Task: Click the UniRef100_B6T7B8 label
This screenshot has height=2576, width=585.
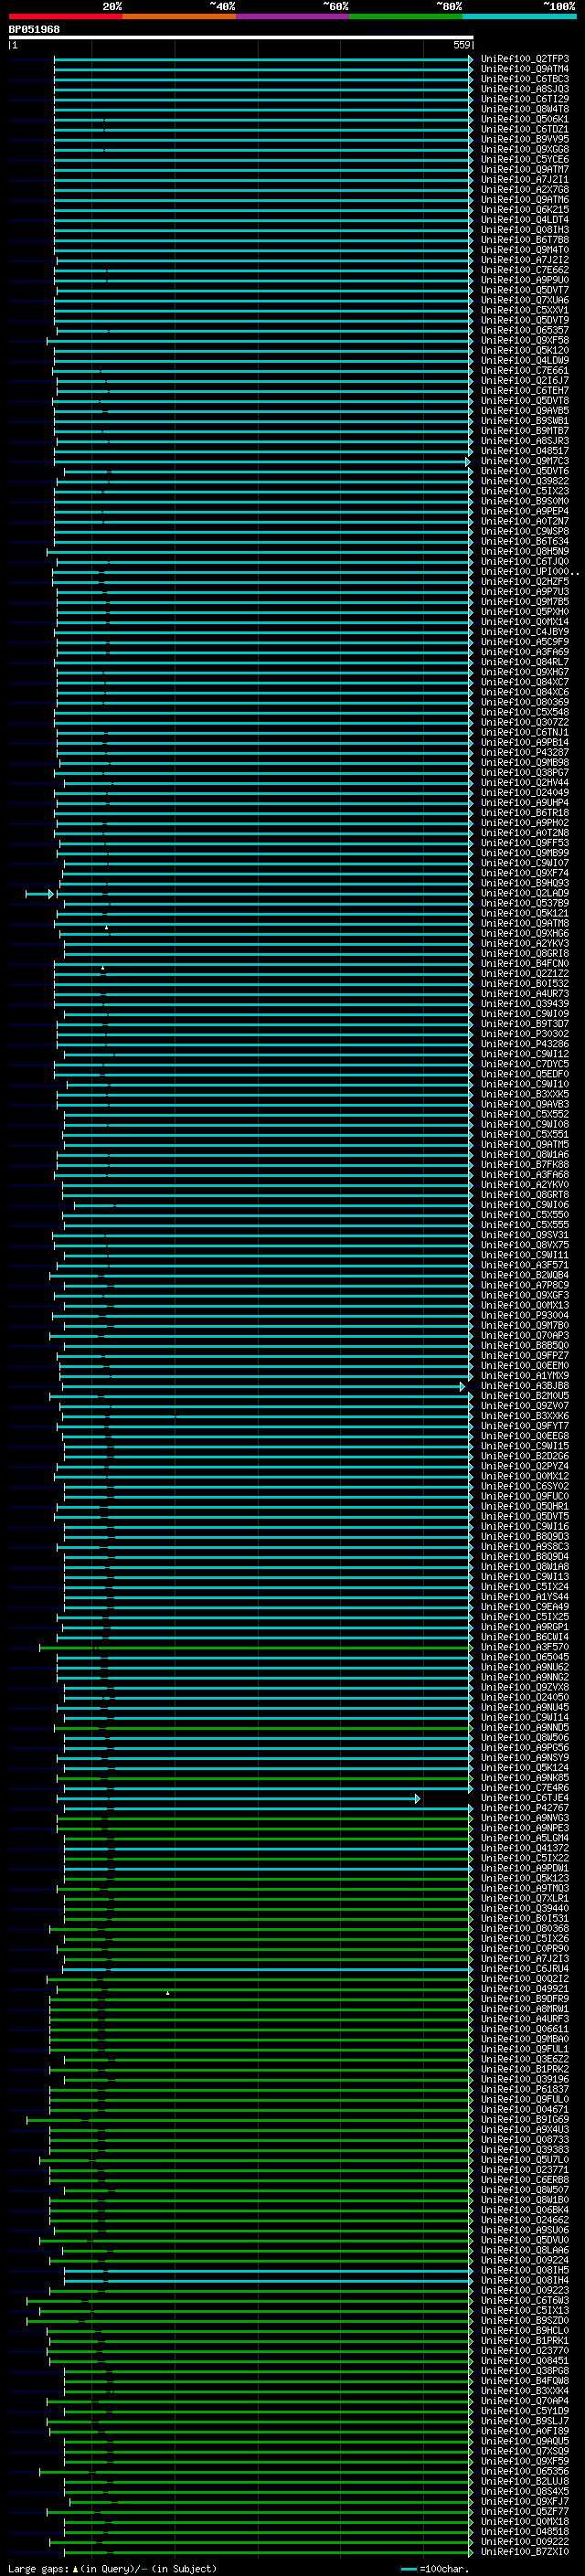Action: coord(524,240)
